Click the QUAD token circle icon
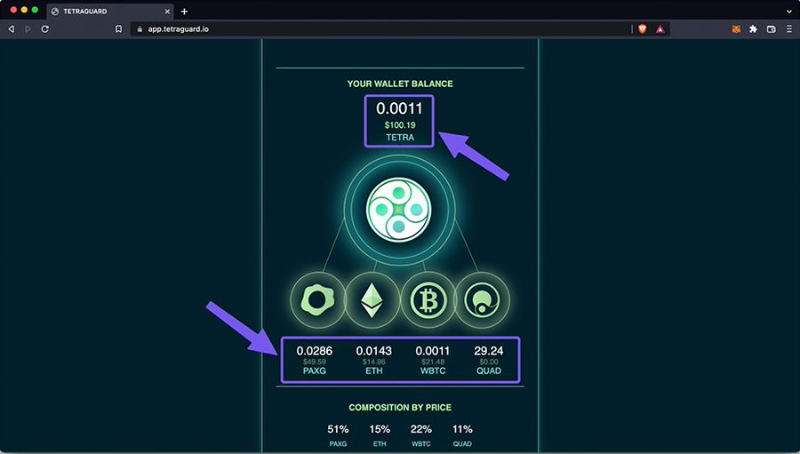Screen dimensions: 800x454 point(482,300)
